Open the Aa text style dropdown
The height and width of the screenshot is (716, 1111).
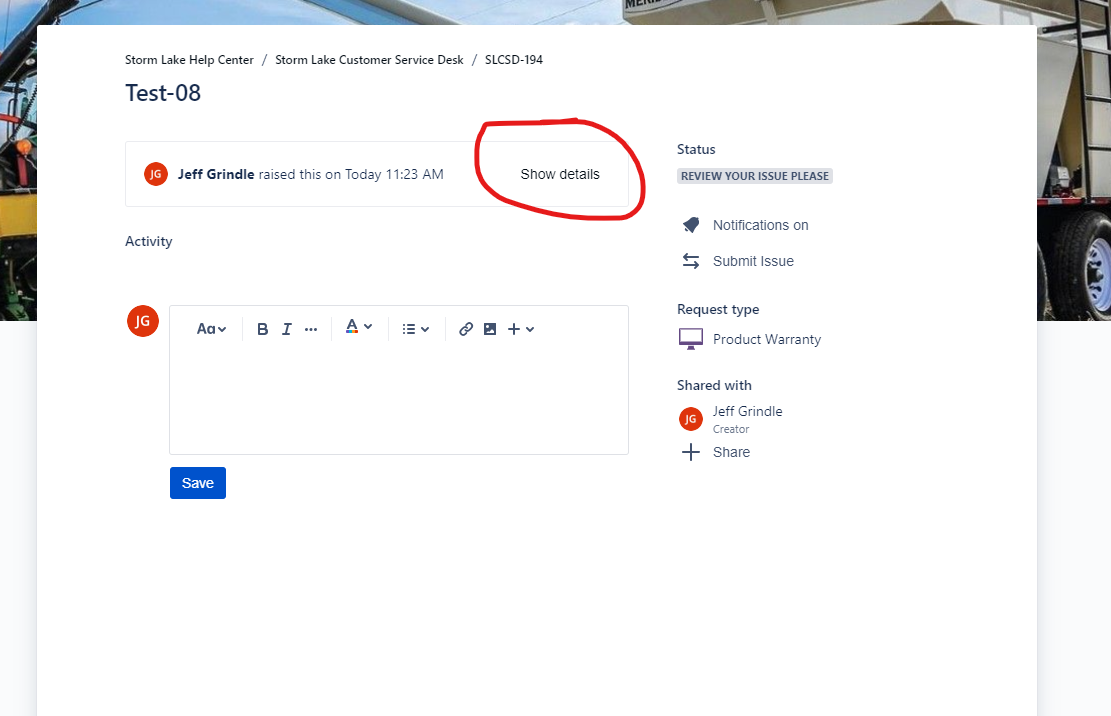tap(211, 328)
